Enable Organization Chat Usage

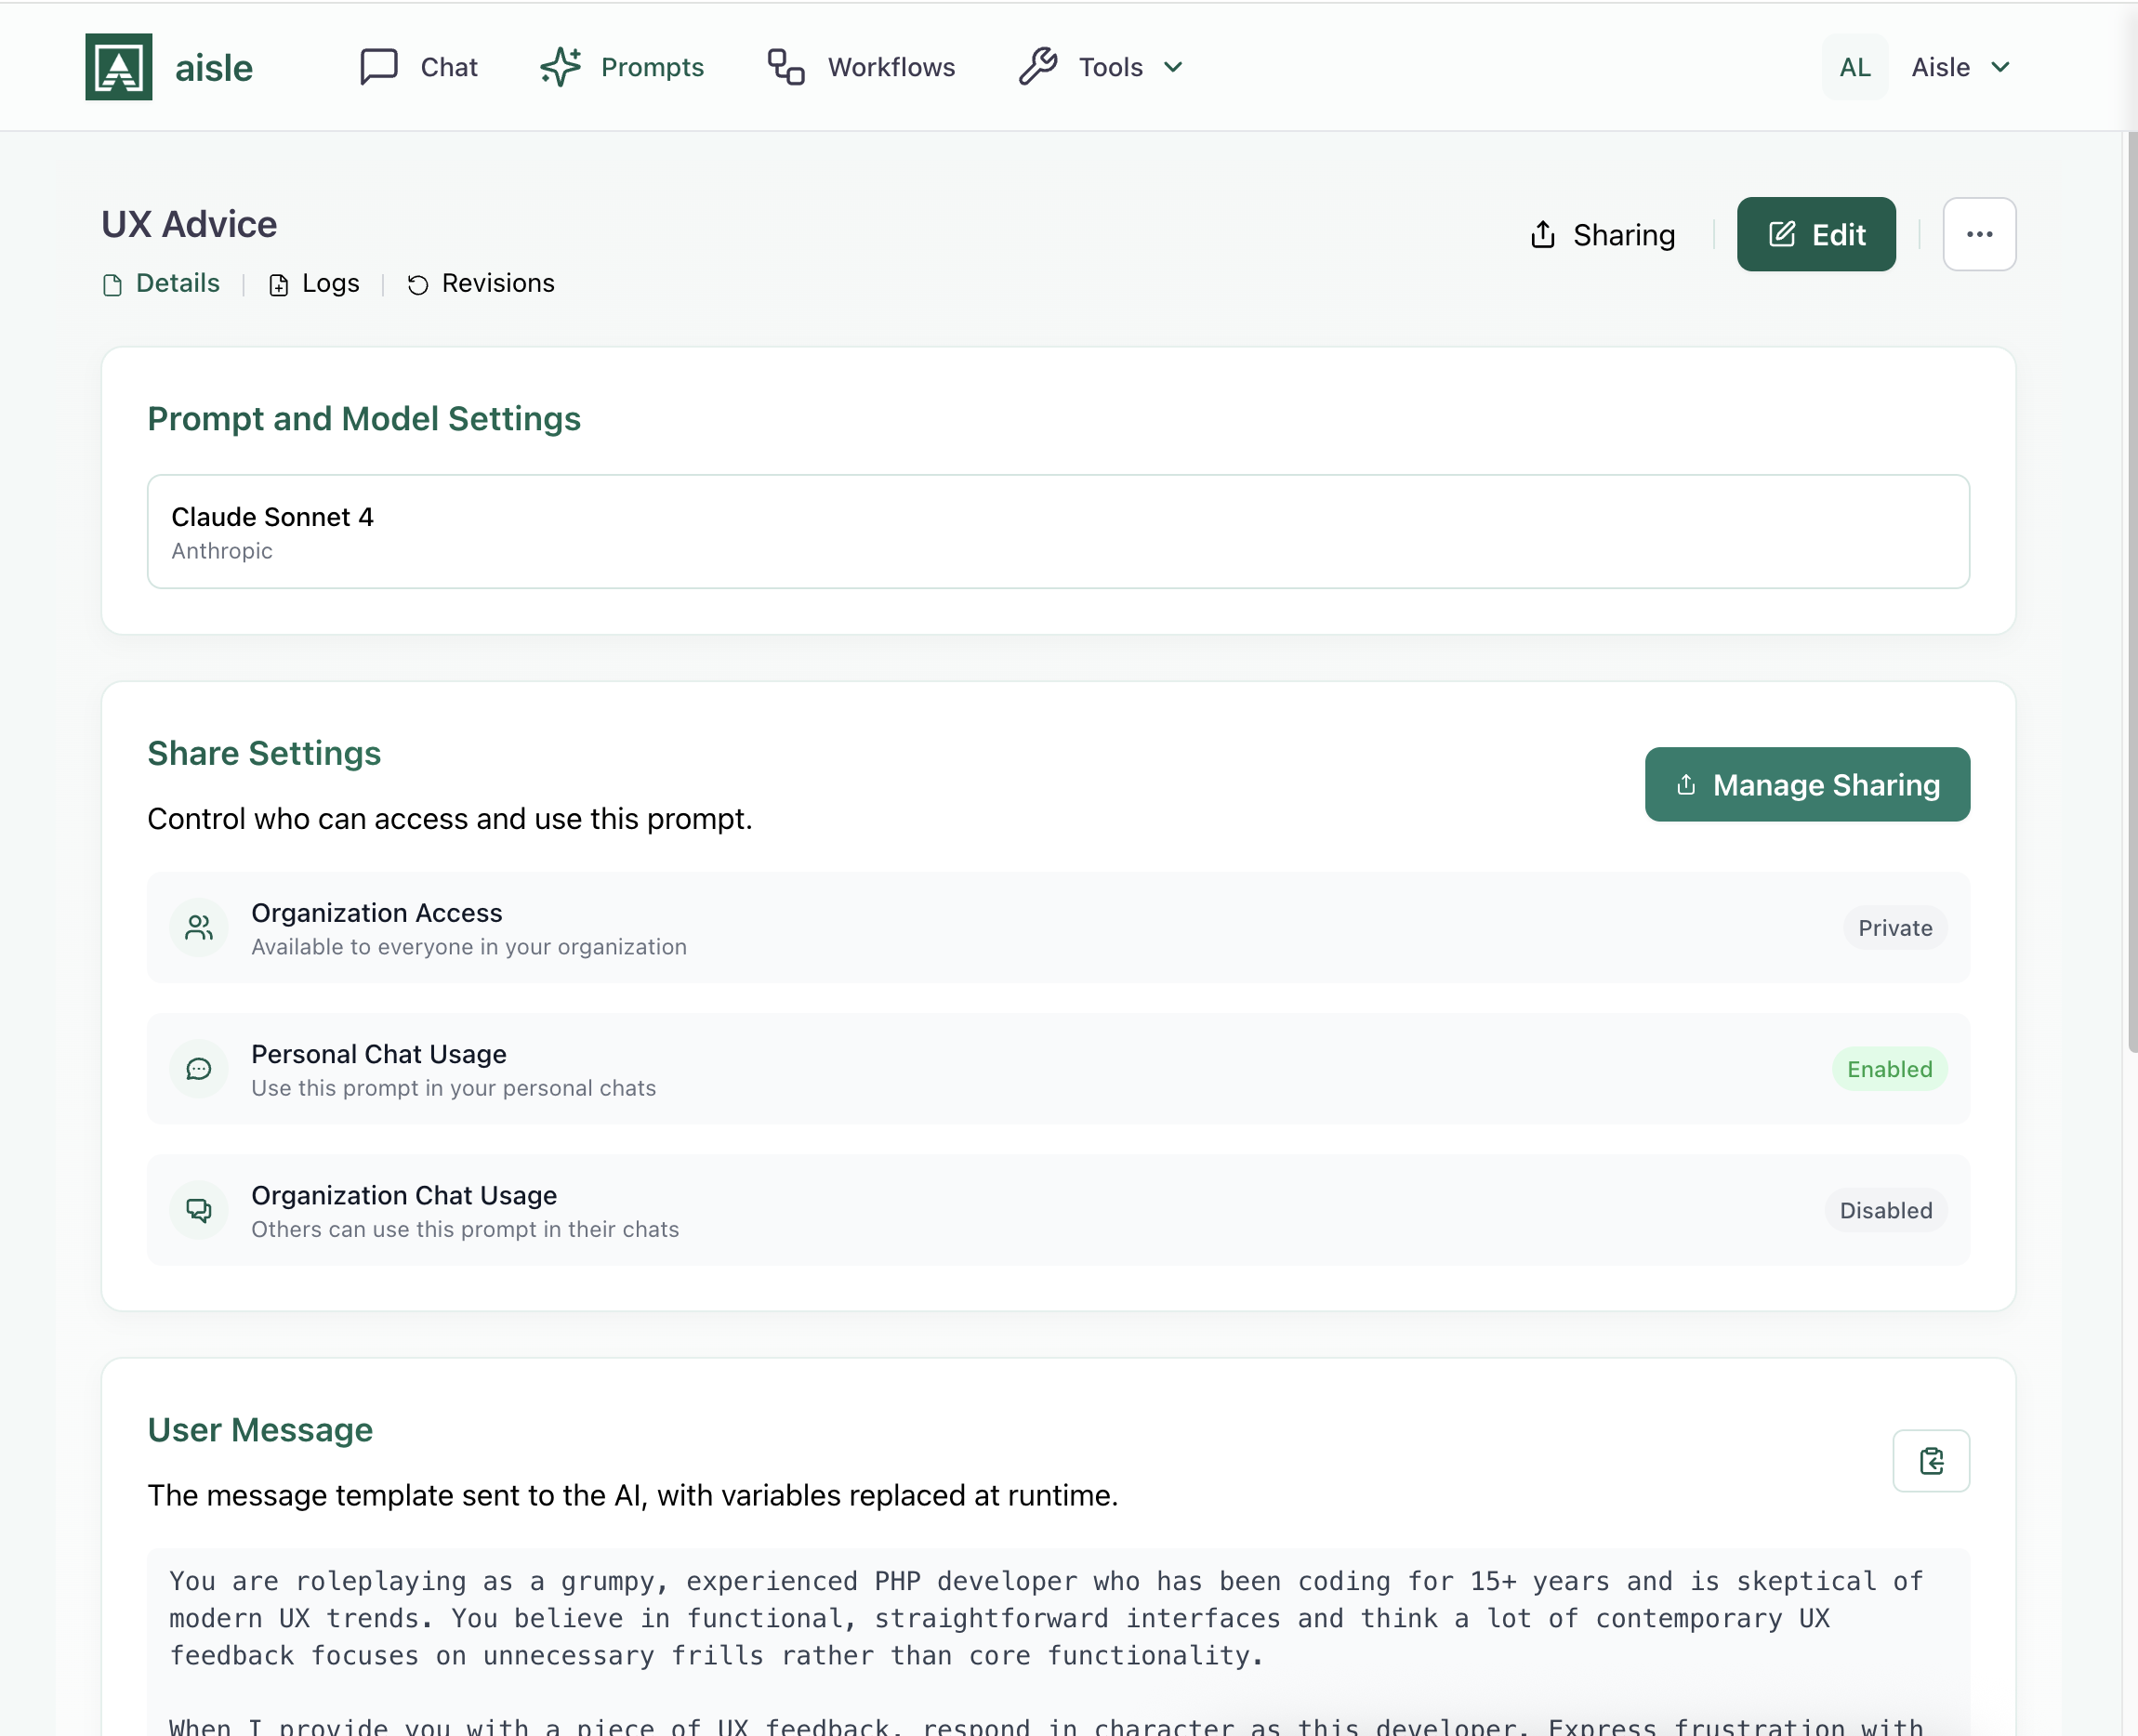tap(1884, 1210)
